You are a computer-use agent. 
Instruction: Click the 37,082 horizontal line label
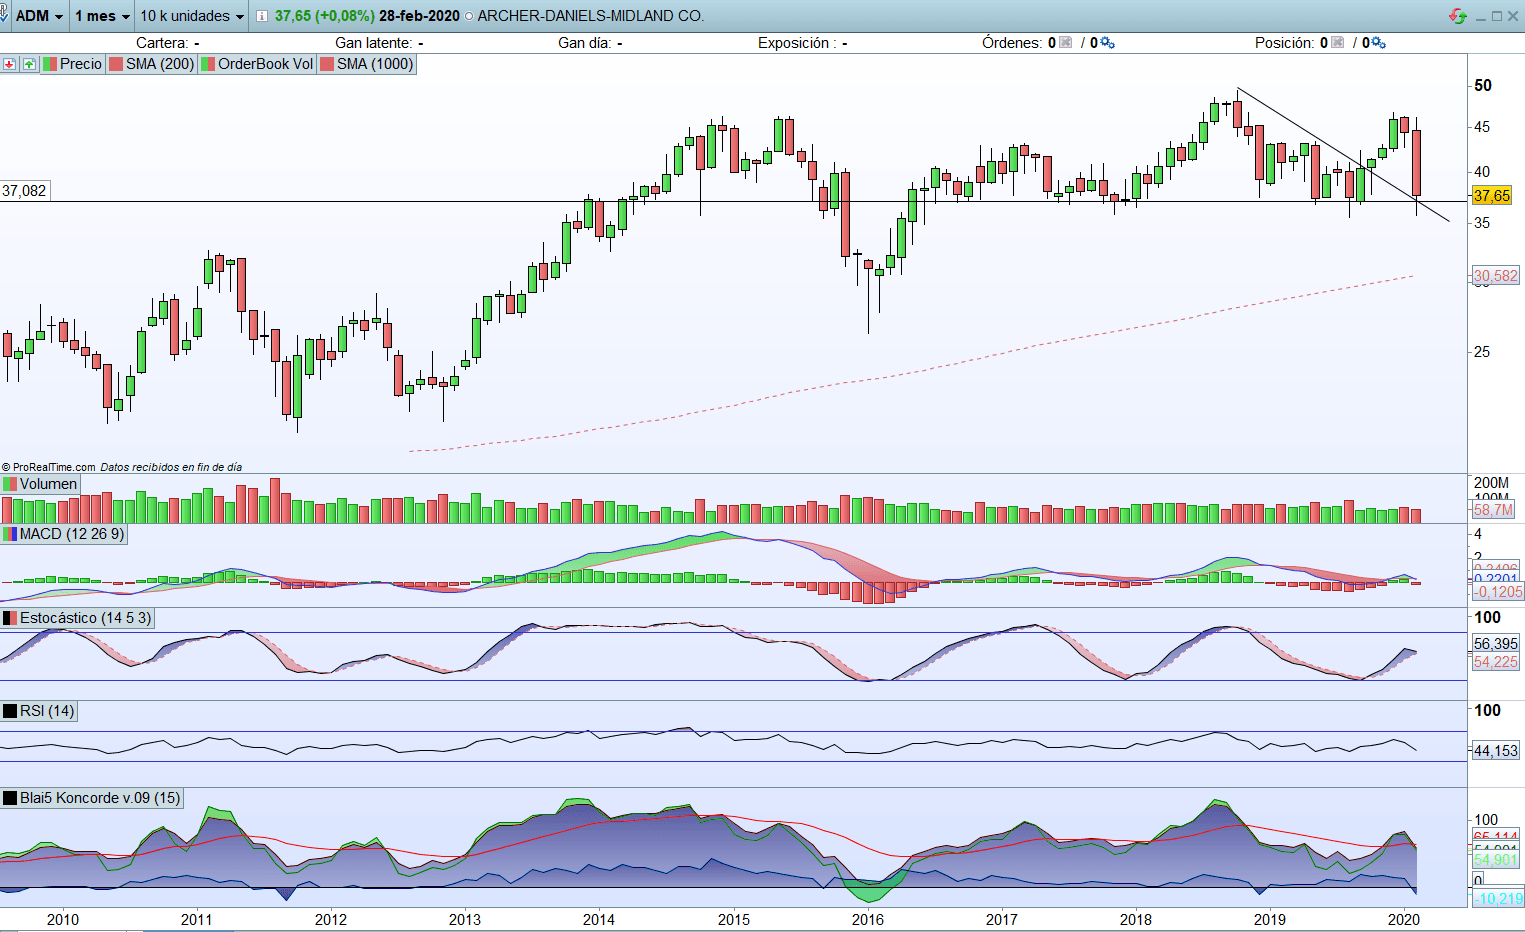(24, 191)
